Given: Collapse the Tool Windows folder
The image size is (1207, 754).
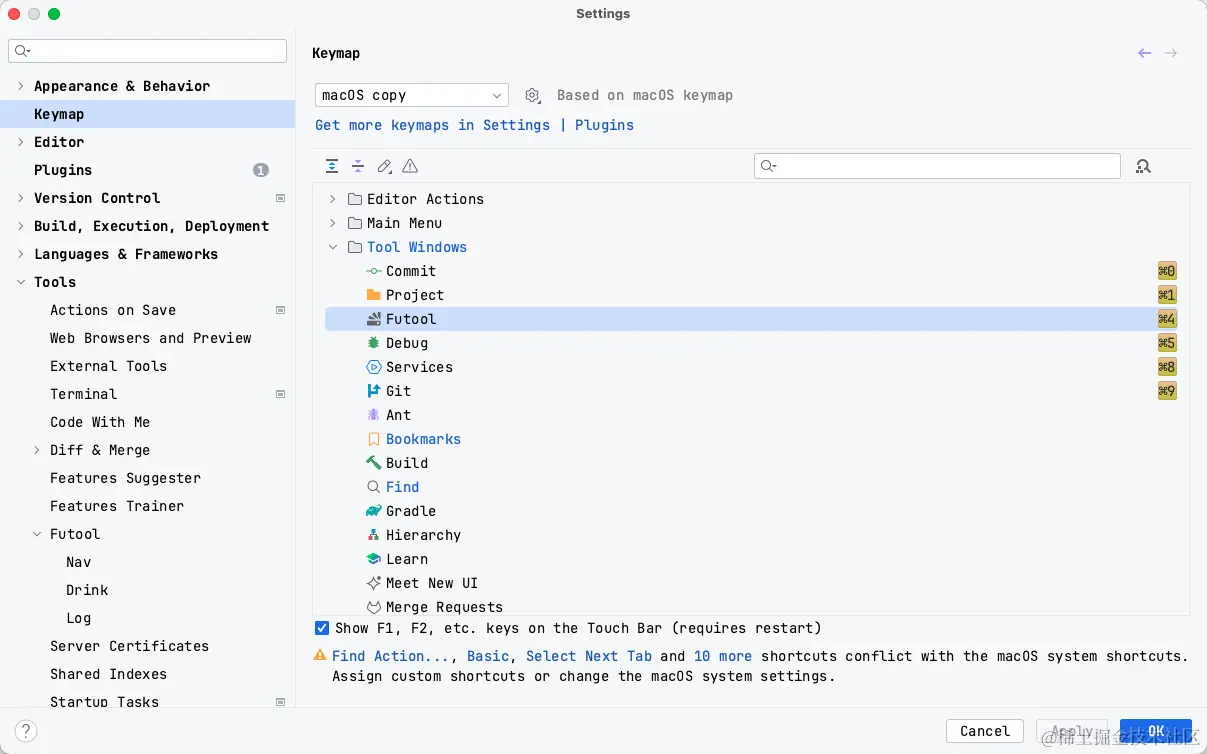Looking at the screenshot, I should (x=333, y=247).
